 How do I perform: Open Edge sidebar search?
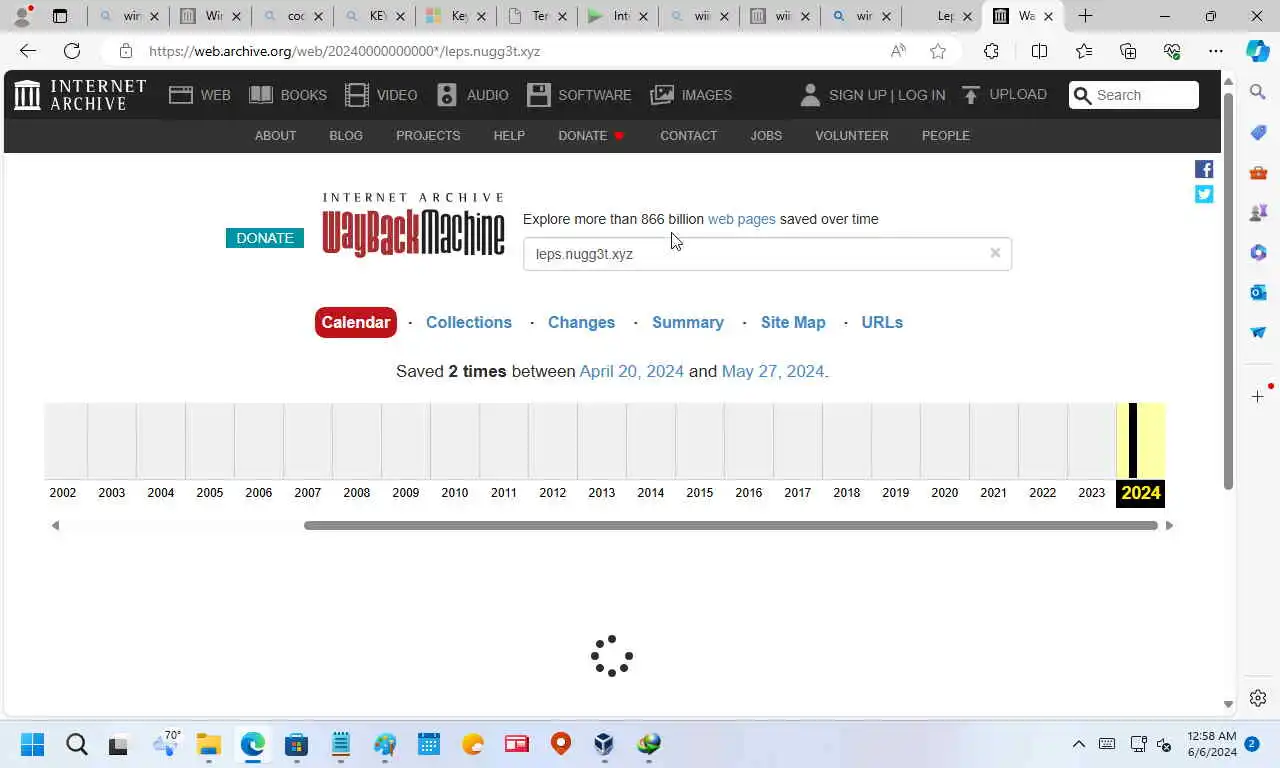point(1258,92)
